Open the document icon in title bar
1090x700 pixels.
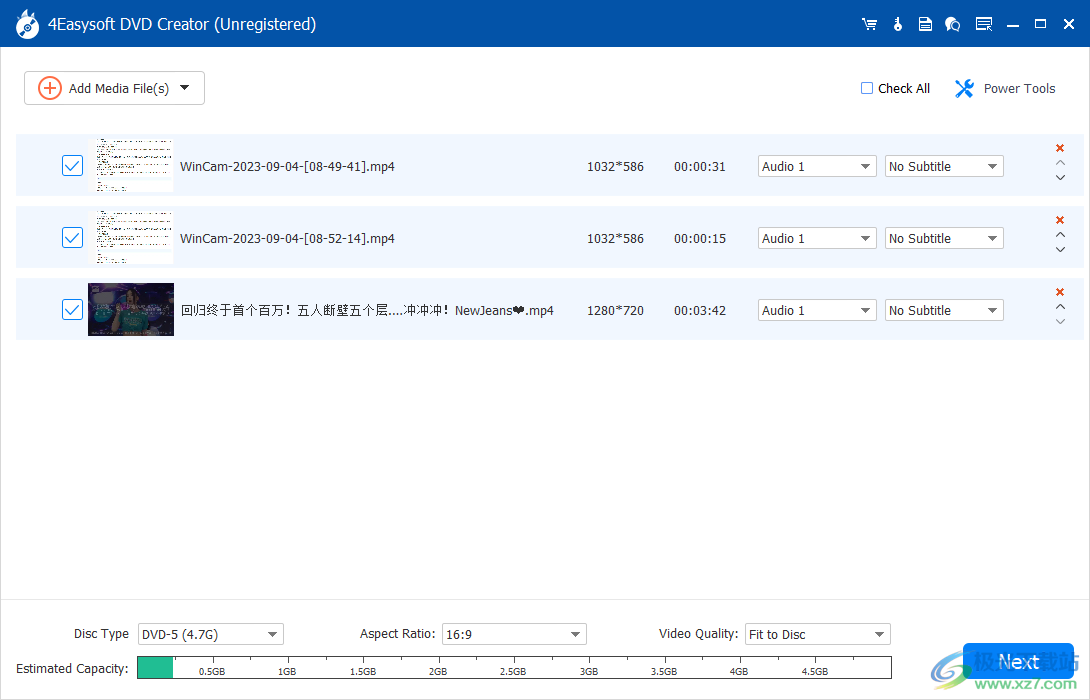(925, 23)
